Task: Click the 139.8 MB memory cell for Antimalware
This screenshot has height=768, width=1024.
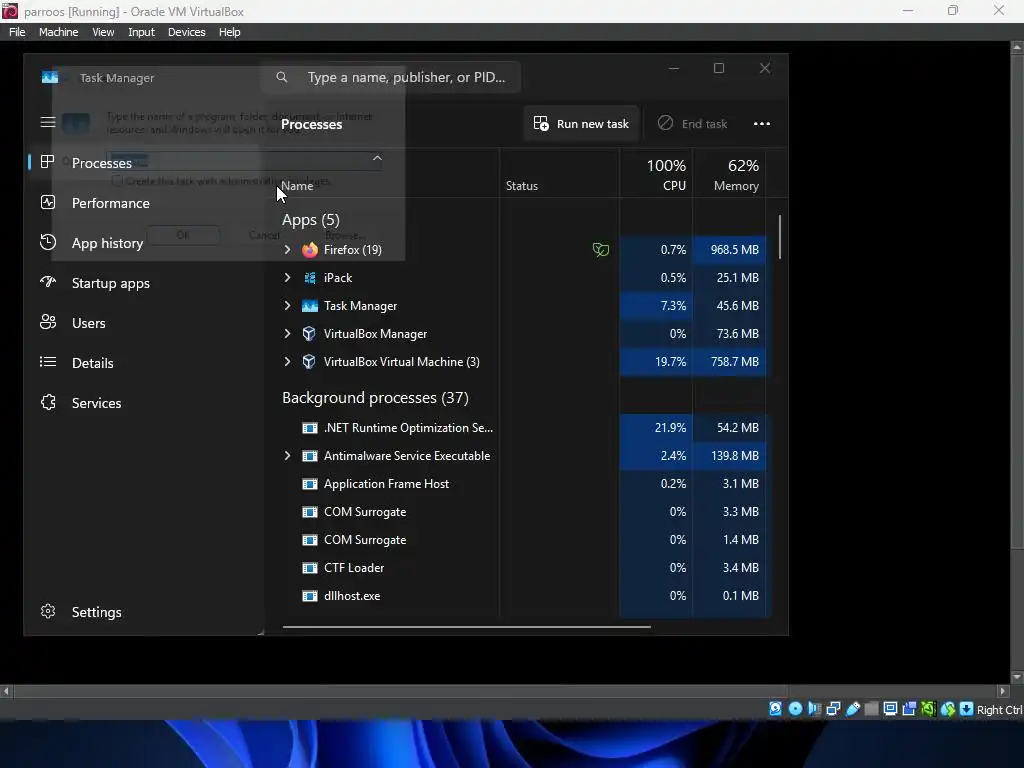Action: pyautogui.click(x=729, y=456)
